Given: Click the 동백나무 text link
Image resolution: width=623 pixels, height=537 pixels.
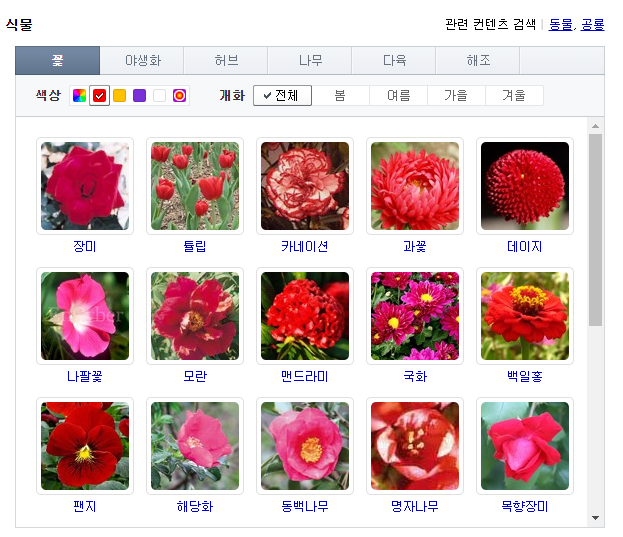Looking at the screenshot, I should click(305, 506).
